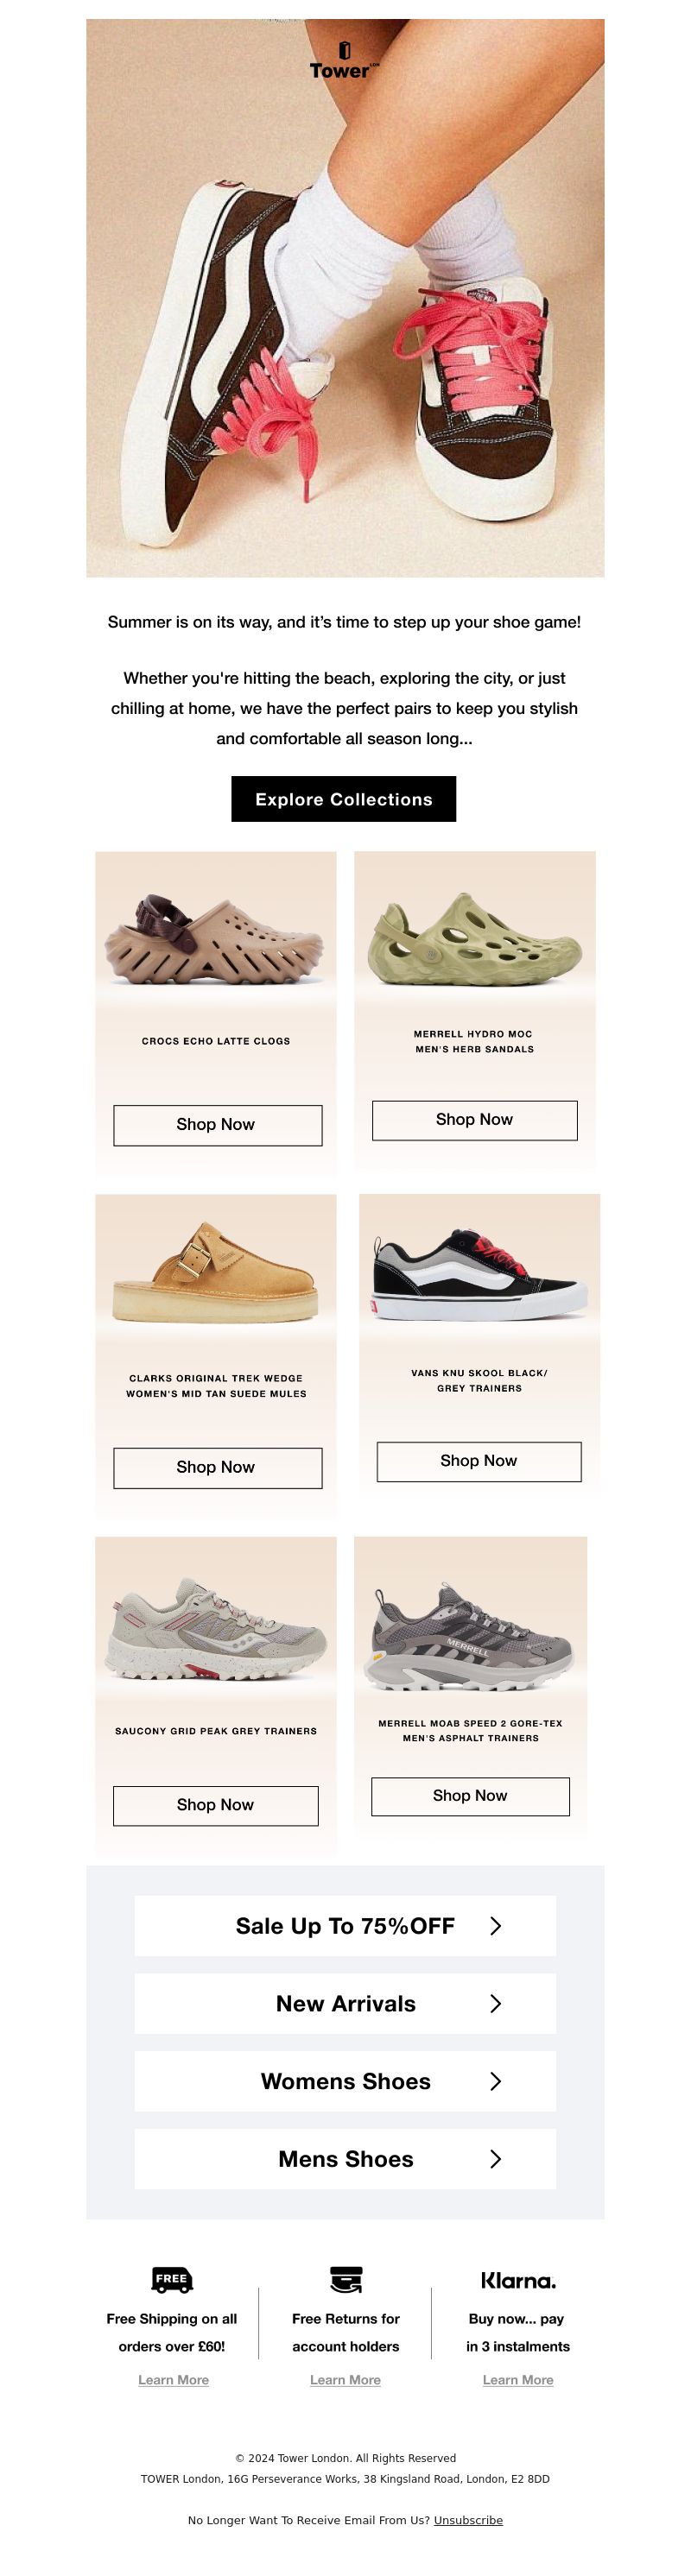Click the arrow beside Womens Shoes
Screen dimensions: 691x2576
[x=495, y=2081]
